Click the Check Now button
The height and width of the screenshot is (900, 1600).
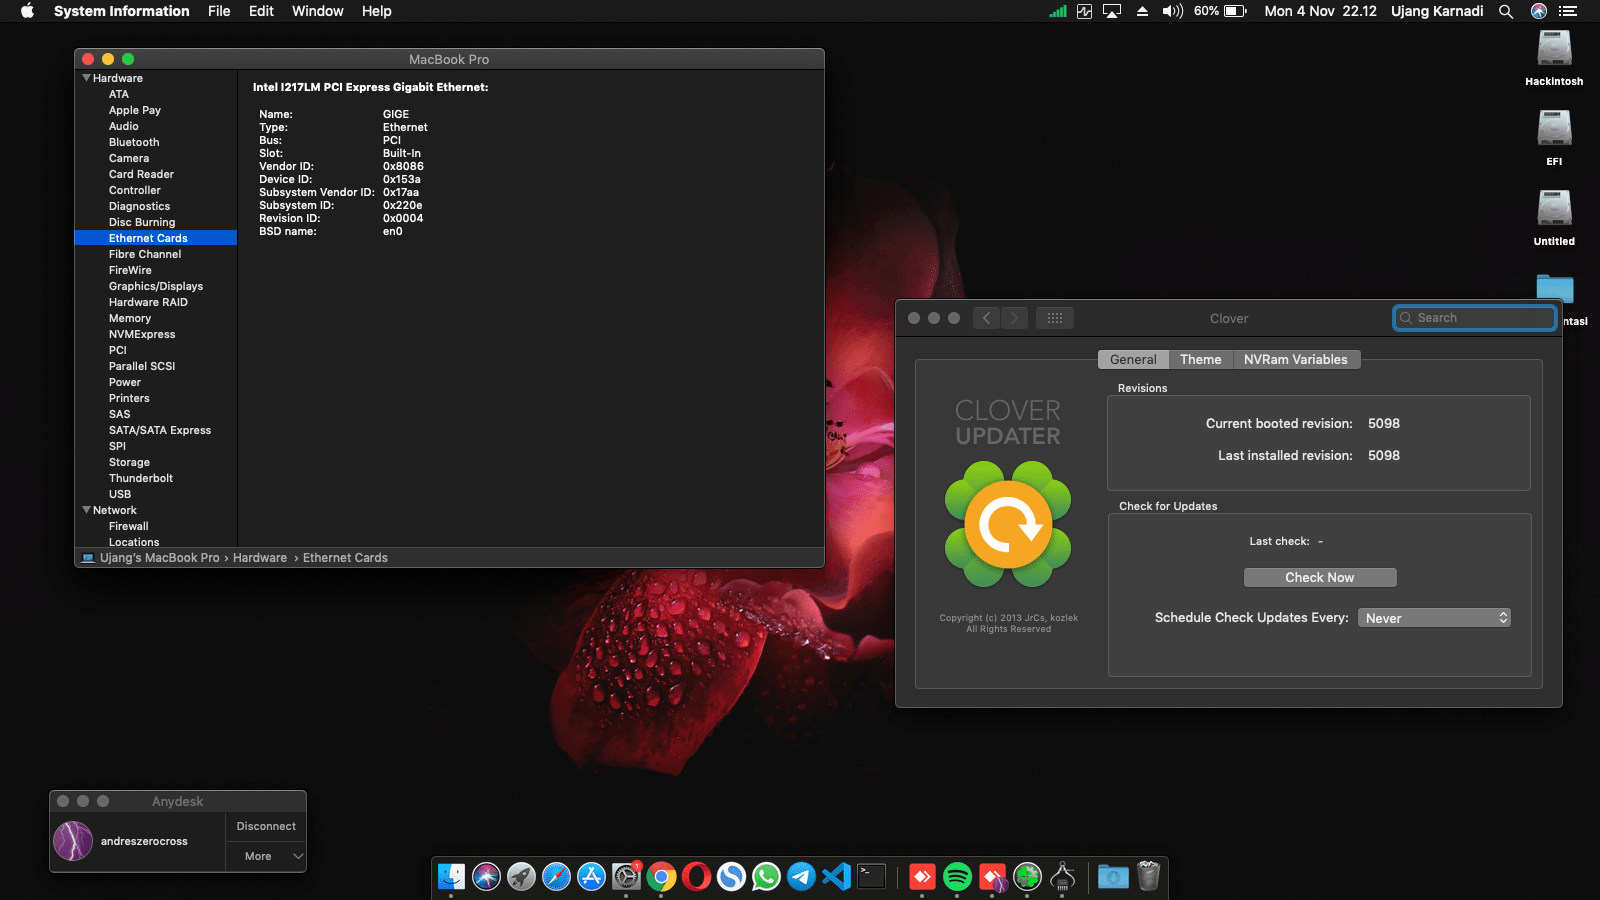(x=1320, y=578)
